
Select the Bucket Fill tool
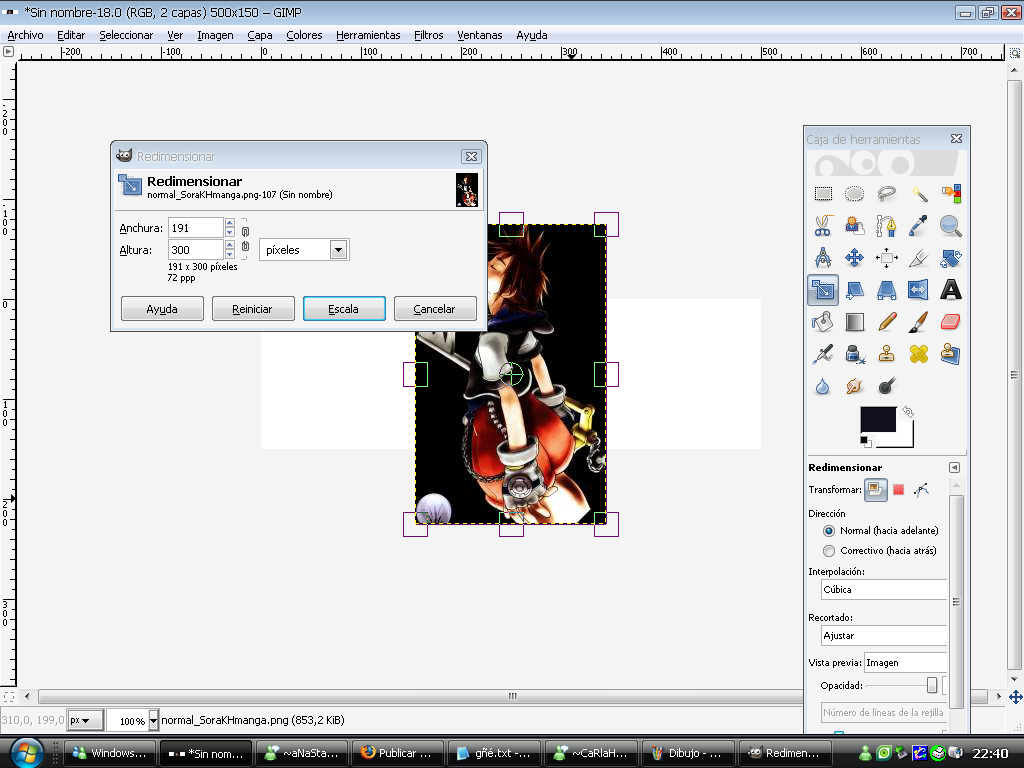[x=823, y=322]
